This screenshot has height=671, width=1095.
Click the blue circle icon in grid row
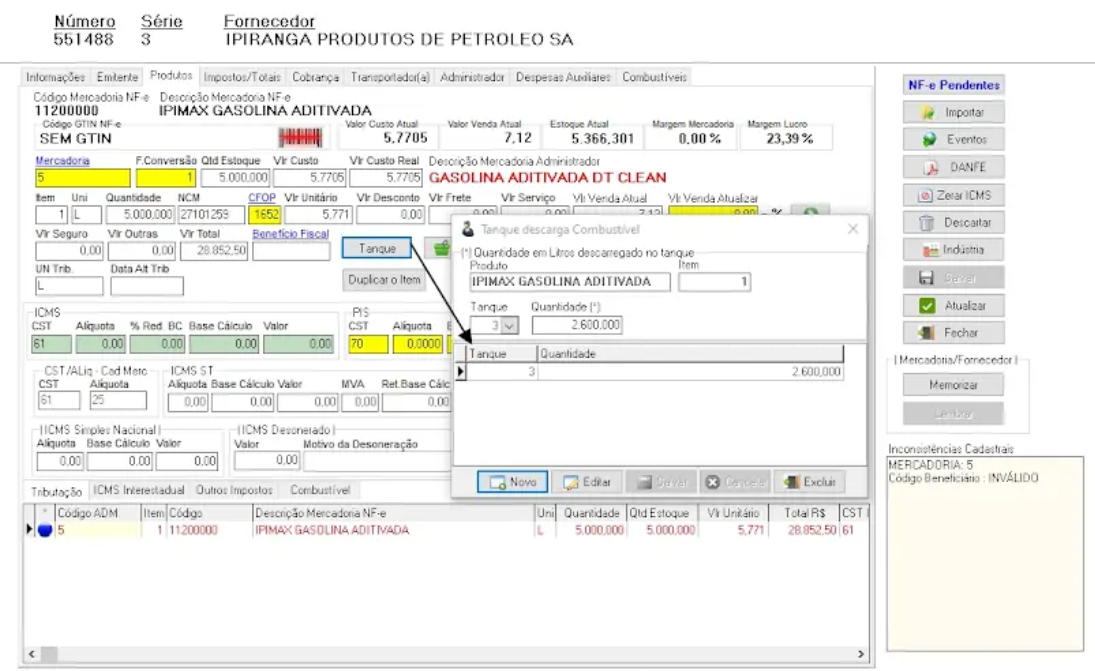45,530
